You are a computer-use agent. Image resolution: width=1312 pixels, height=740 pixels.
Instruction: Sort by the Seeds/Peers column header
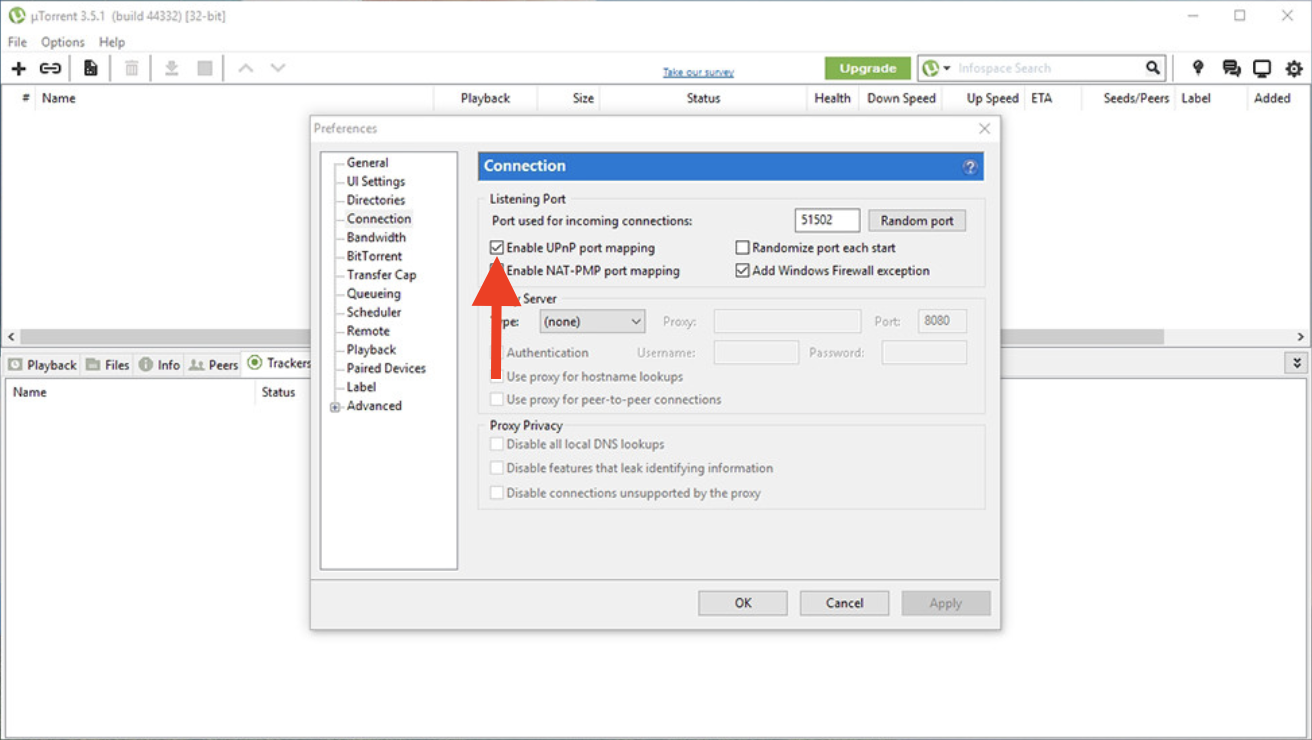tap(1136, 98)
